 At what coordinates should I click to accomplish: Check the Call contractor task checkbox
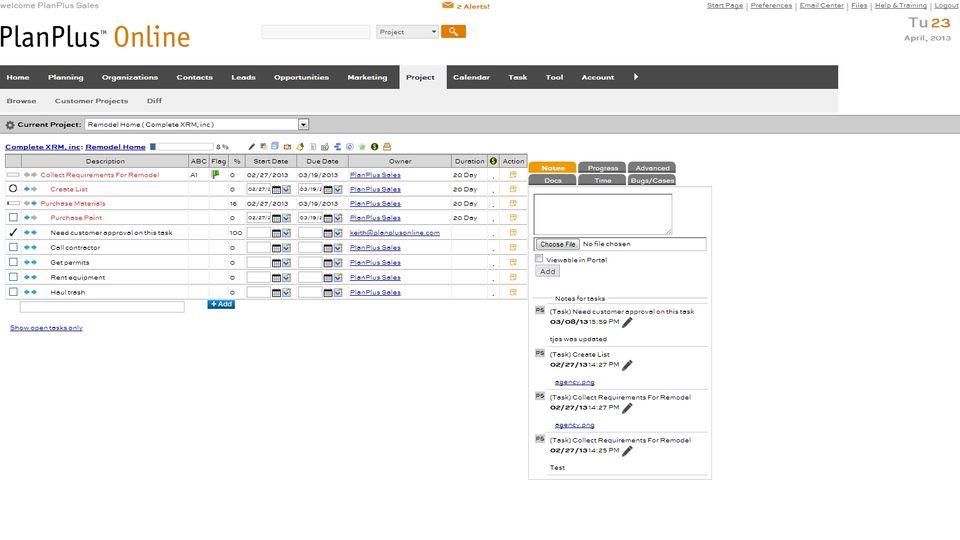[13, 247]
